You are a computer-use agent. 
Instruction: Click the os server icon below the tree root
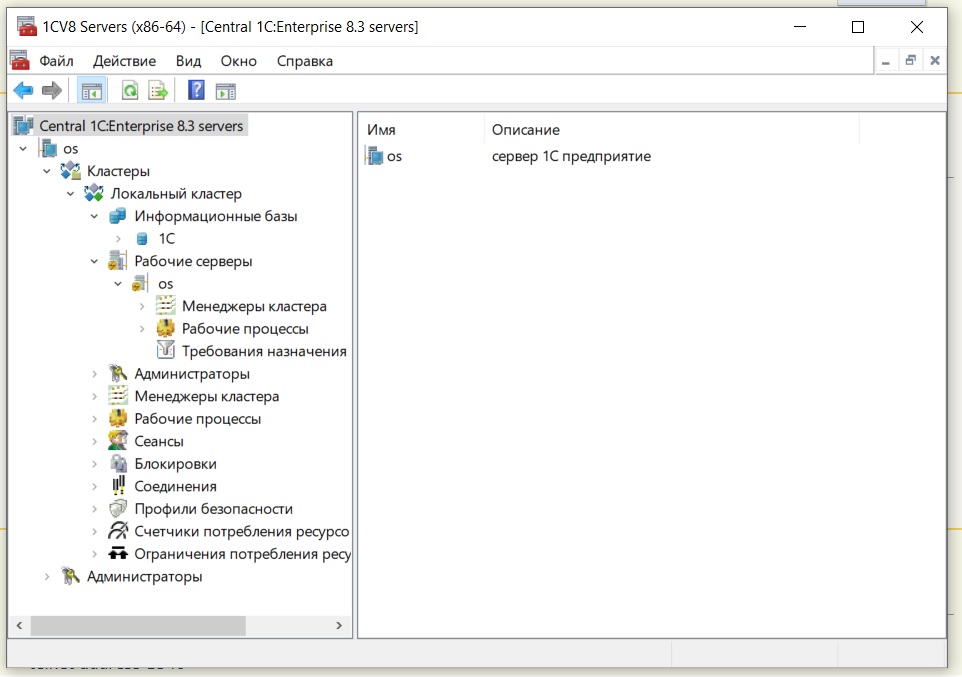tap(48, 149)
